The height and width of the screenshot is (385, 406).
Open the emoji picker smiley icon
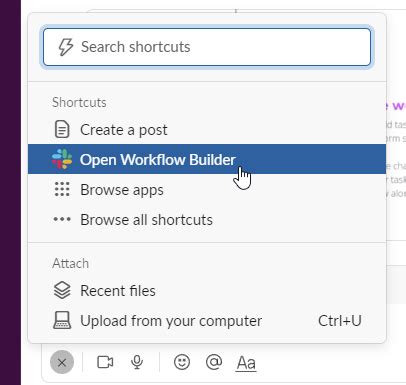click(x=182, y=362)
